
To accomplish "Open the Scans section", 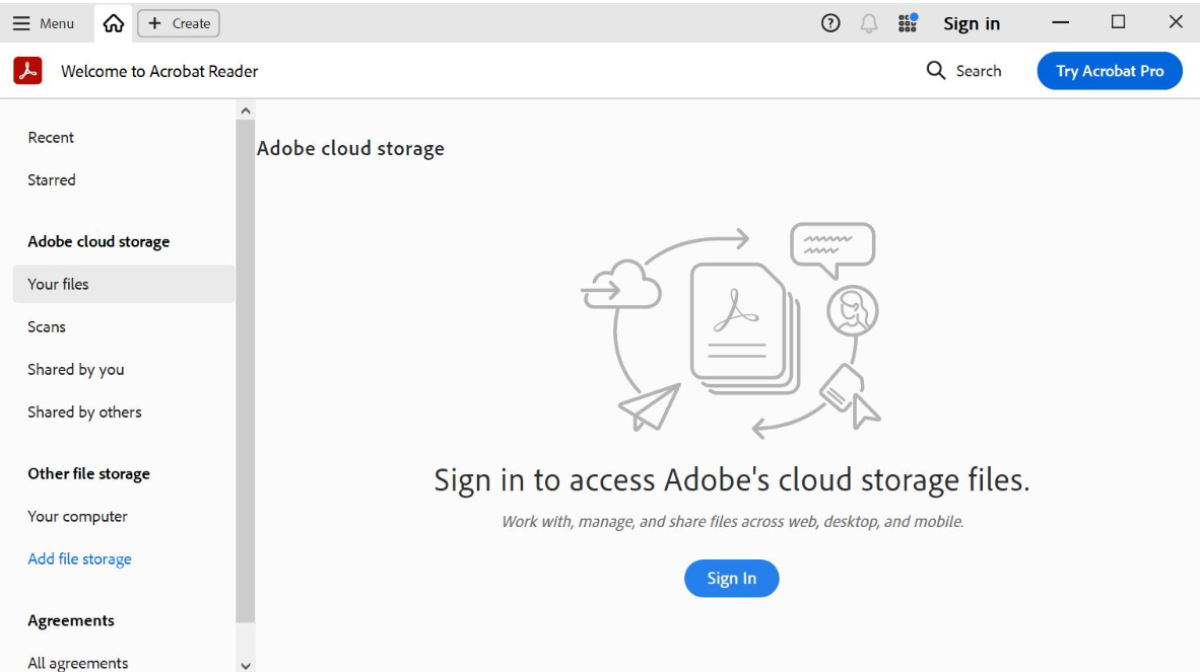I will click(x=46, y=327).
